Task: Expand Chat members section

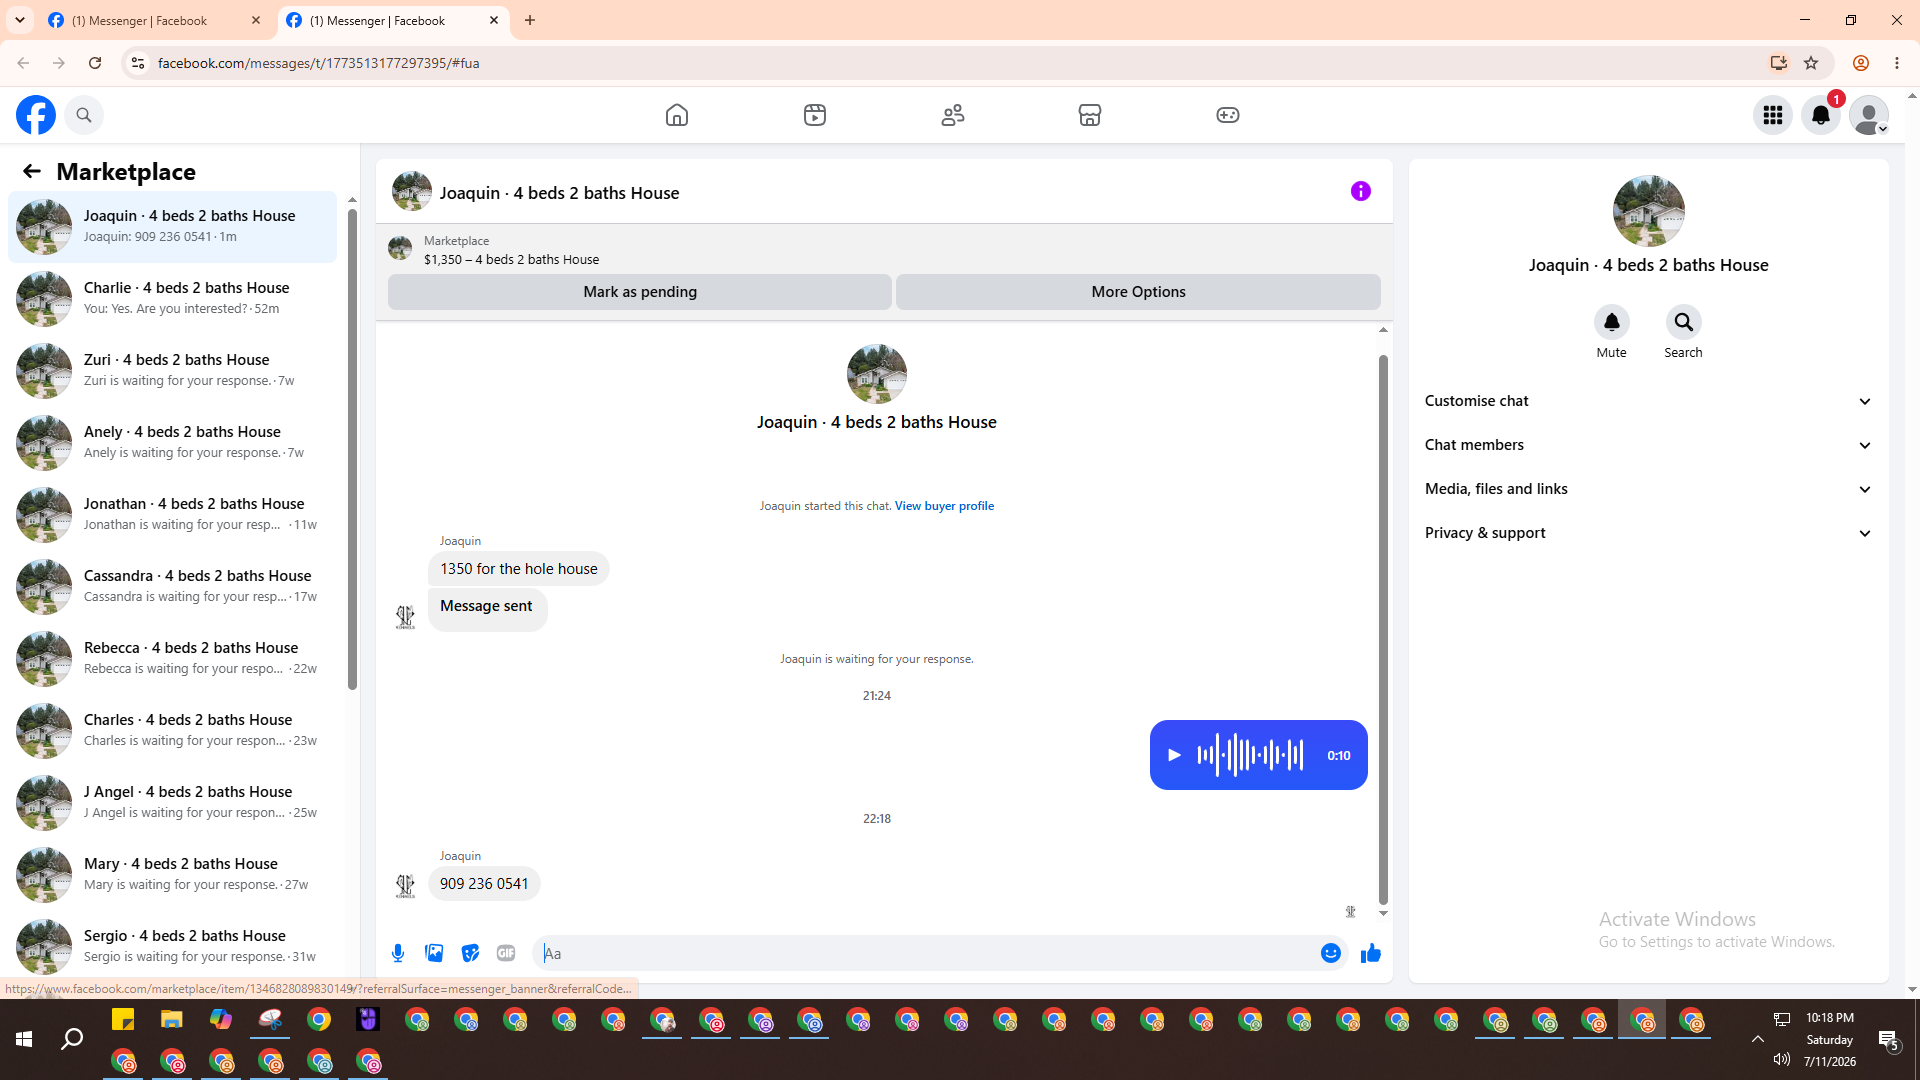Action: [1648, 445]
